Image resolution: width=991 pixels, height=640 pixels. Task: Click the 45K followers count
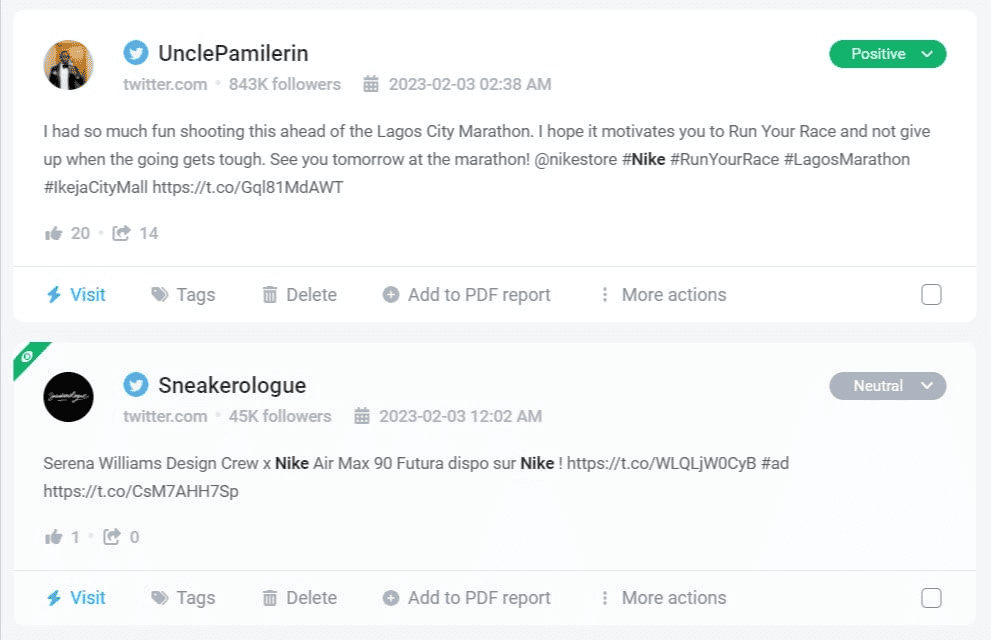pyautogui.click(x=280, y=416)
